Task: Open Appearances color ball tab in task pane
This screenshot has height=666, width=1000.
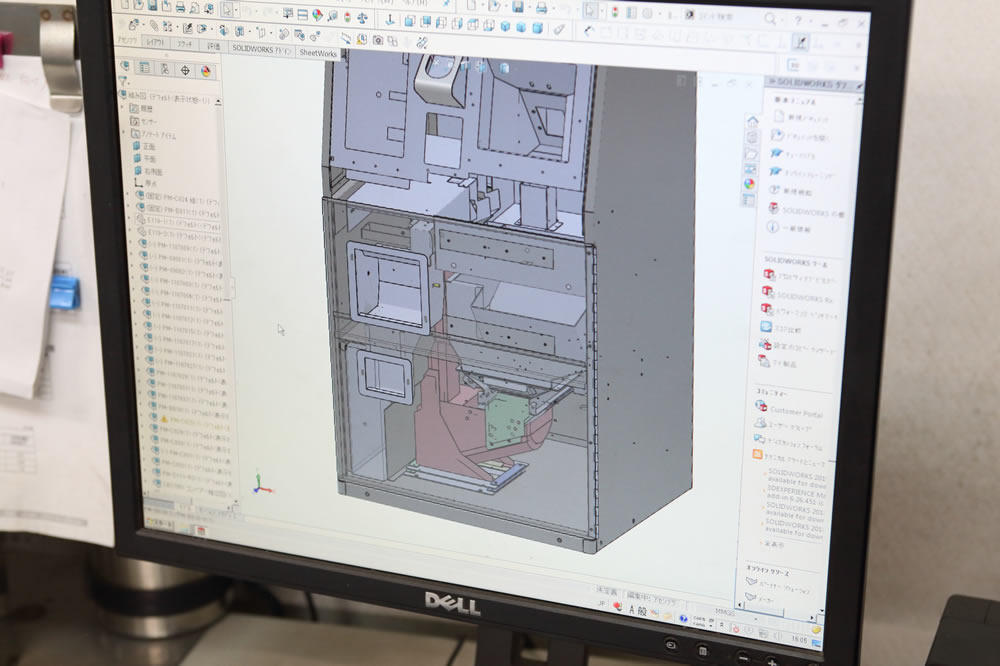Action: tap(750, 184)
